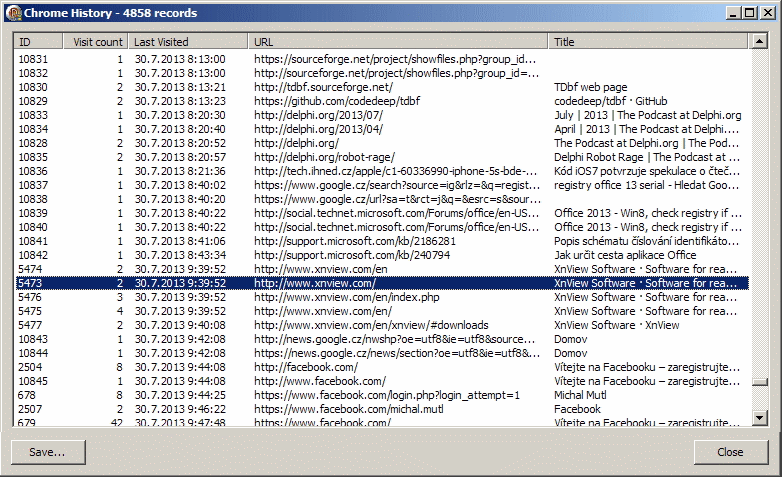Click the Save... button
Screen dimensions: 782x477
coord(48,452)
